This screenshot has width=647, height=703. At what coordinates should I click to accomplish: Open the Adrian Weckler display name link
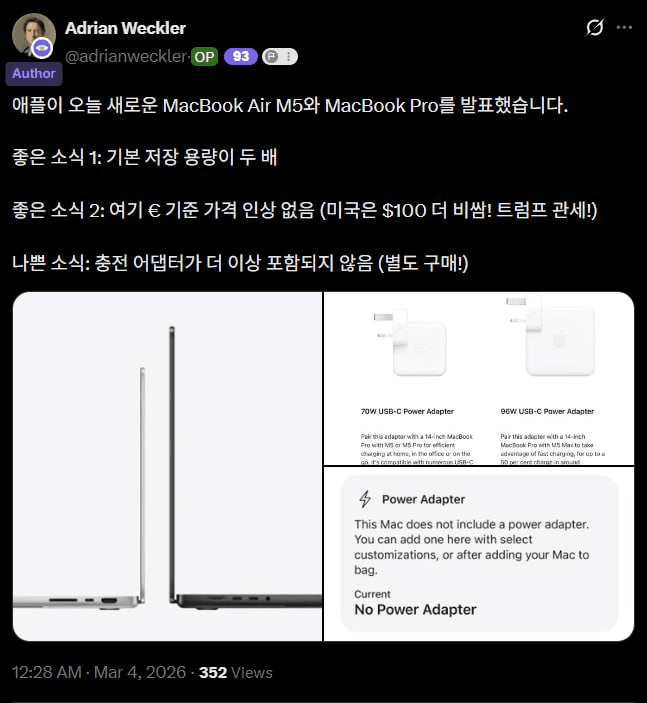pyautogui.click(x=126, y=28)
